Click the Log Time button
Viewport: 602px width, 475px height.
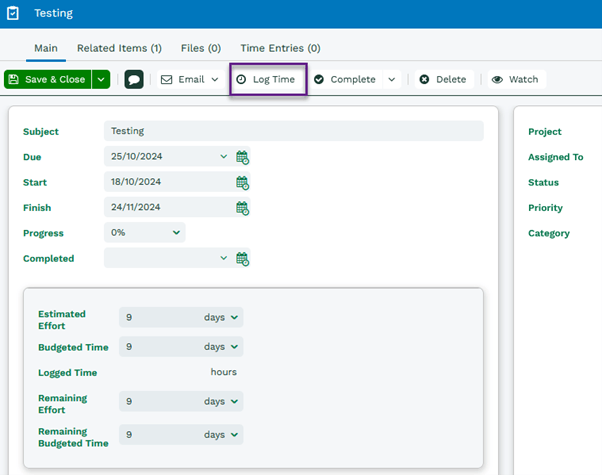(268, 79)
